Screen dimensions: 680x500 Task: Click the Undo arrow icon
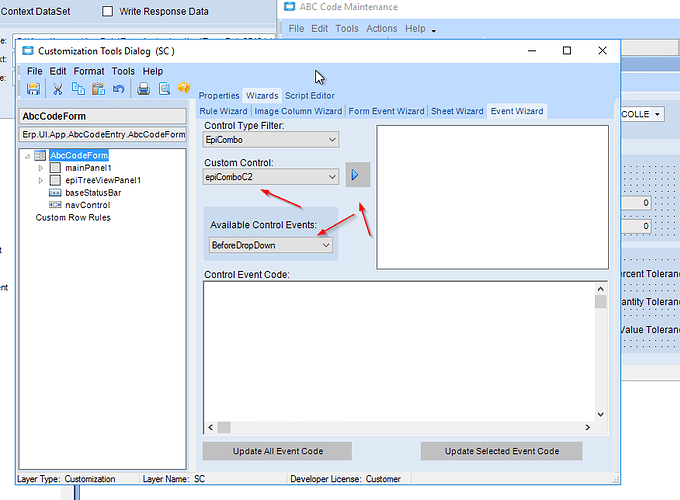coord(118,89)
